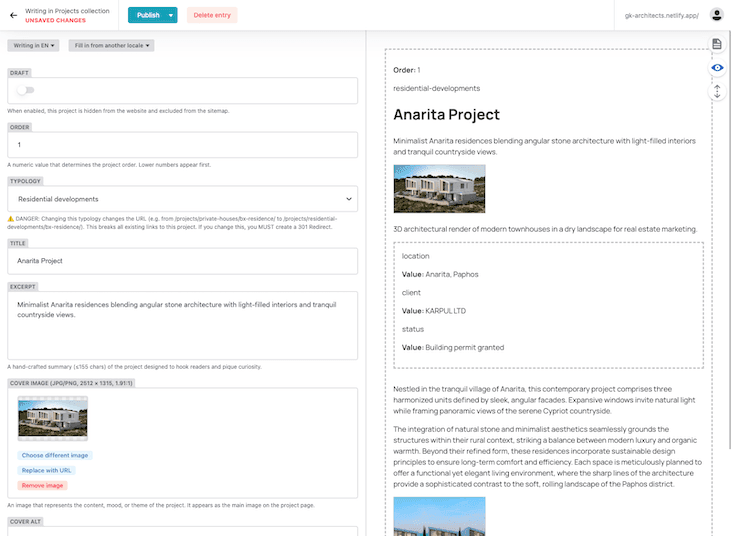This screenshot has height=536, width=731.
Task: Click the Anarita Project heading in preview
Action: pos(446,115)
